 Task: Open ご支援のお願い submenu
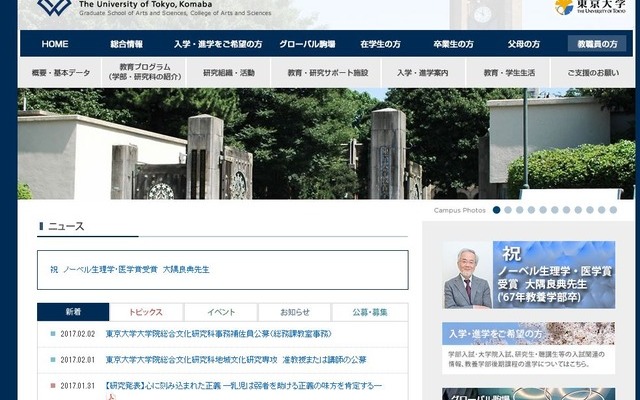[x=593, y=73]
